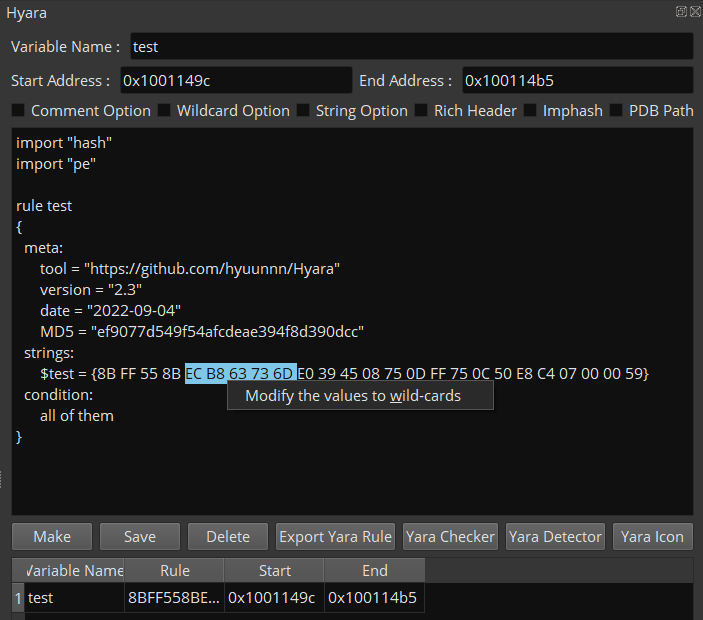Click the Make button
This screenshot has width=703, height=620.
pos(52,537)
